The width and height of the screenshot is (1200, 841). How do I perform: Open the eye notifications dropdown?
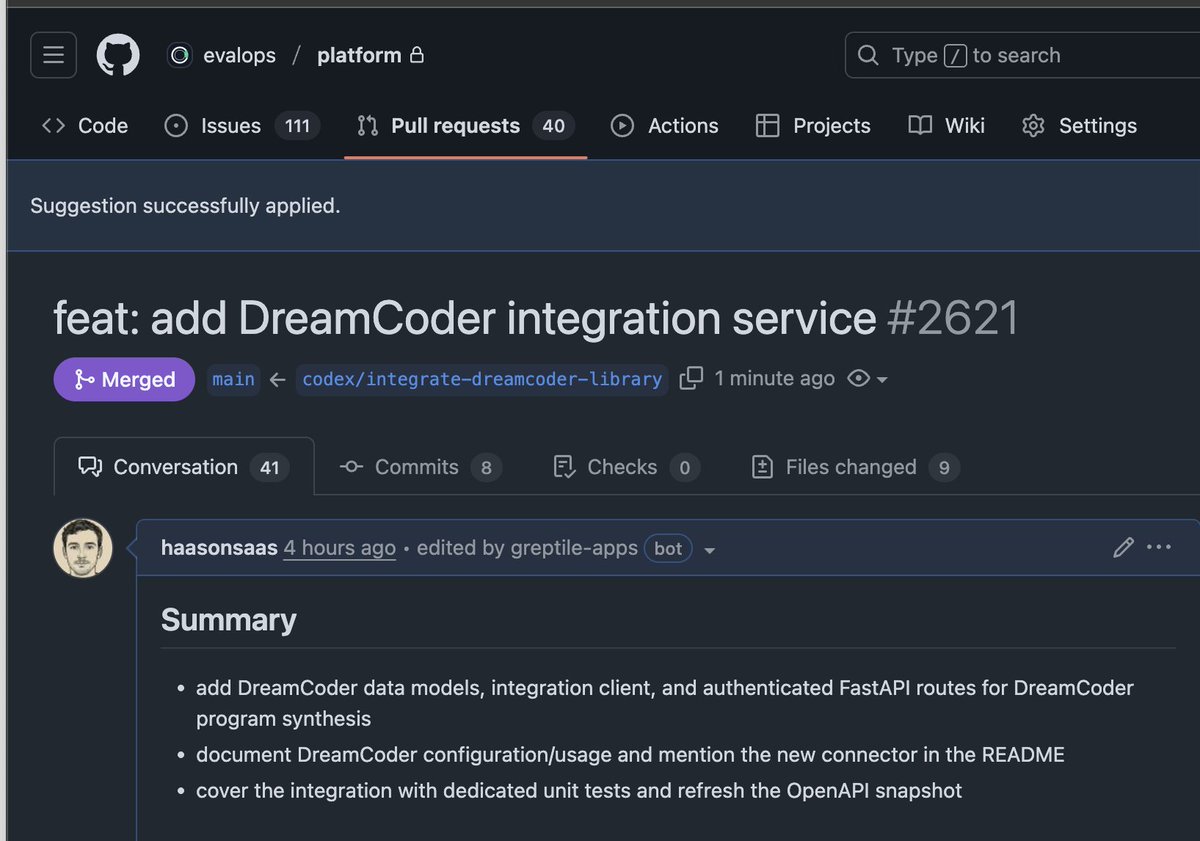tap(868, 379)
